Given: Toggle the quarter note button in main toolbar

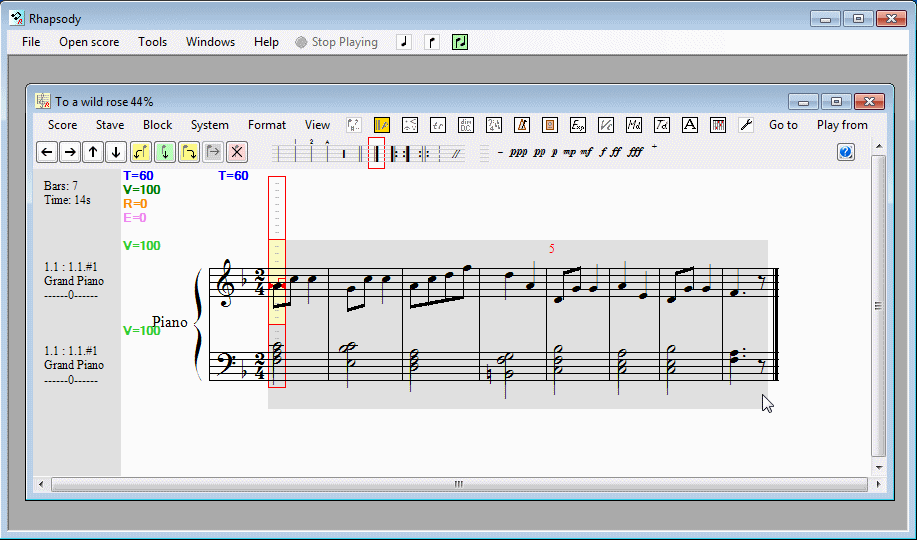Looking at the screenshot, I should click(x=403, y=42).
